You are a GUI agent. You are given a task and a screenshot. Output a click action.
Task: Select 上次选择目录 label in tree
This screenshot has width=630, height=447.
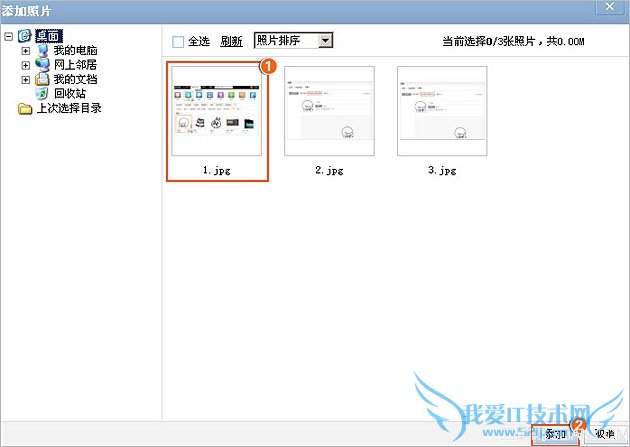pos(69,108)
